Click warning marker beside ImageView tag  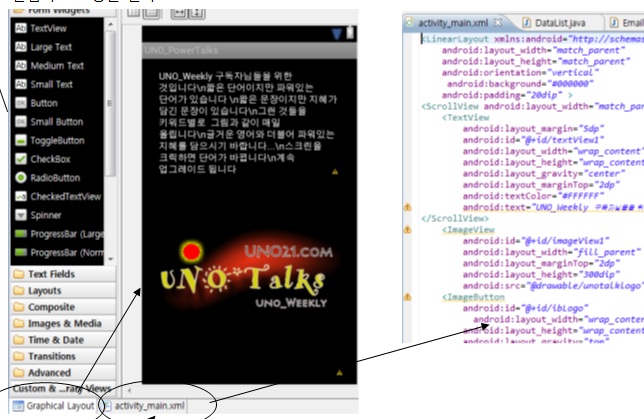pos(407,230)
